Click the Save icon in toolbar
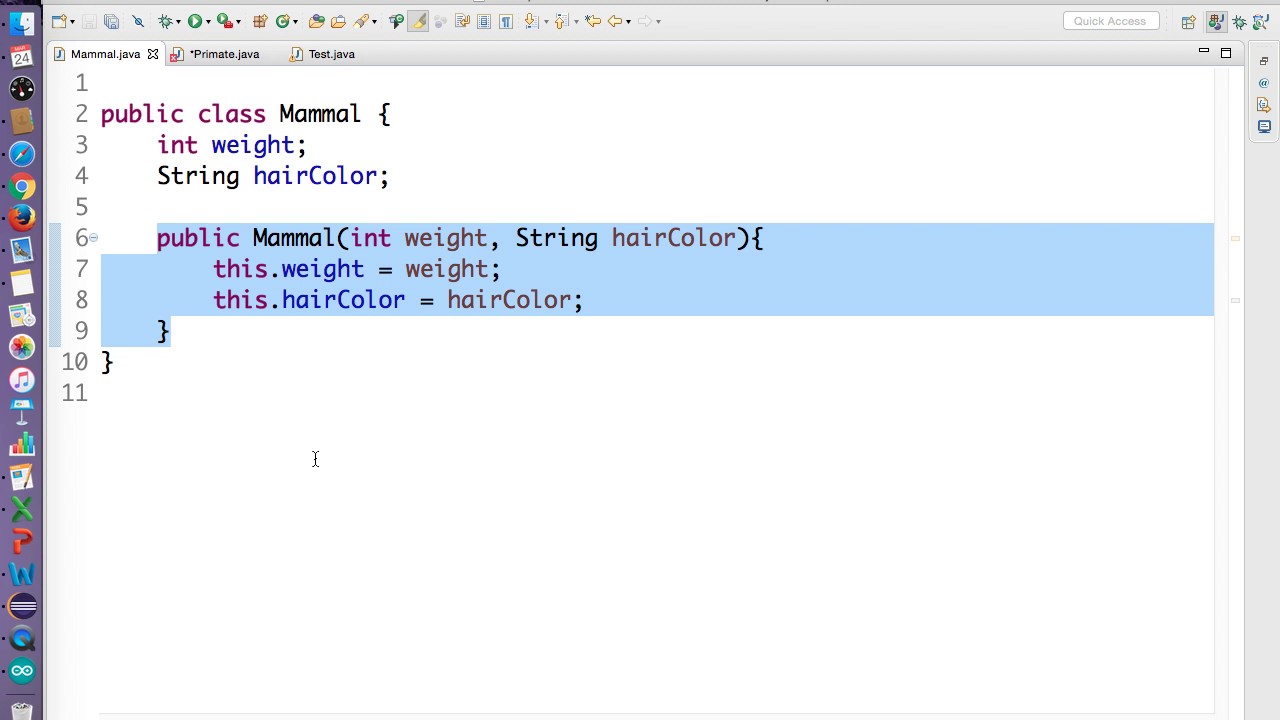 coord(89,21)
